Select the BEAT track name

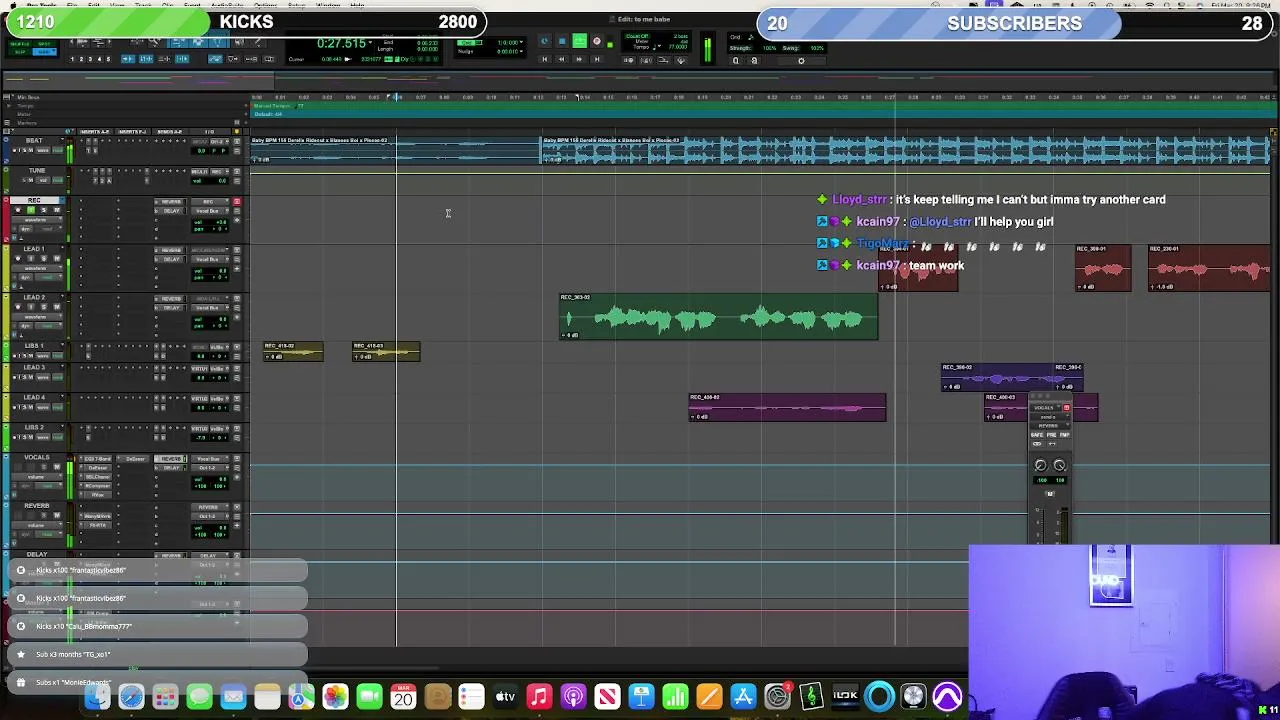34,141
